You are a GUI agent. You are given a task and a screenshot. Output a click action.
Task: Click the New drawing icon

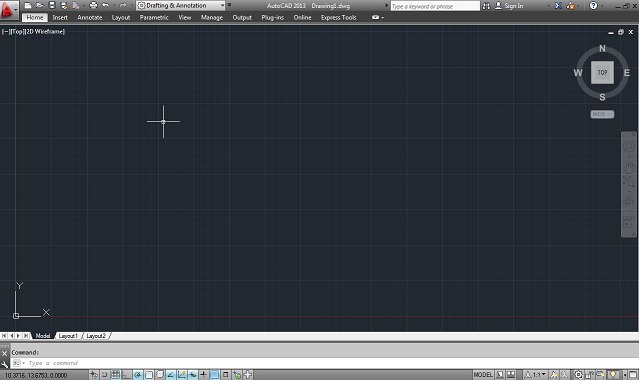pyautogui.click(x=28, y=5)
